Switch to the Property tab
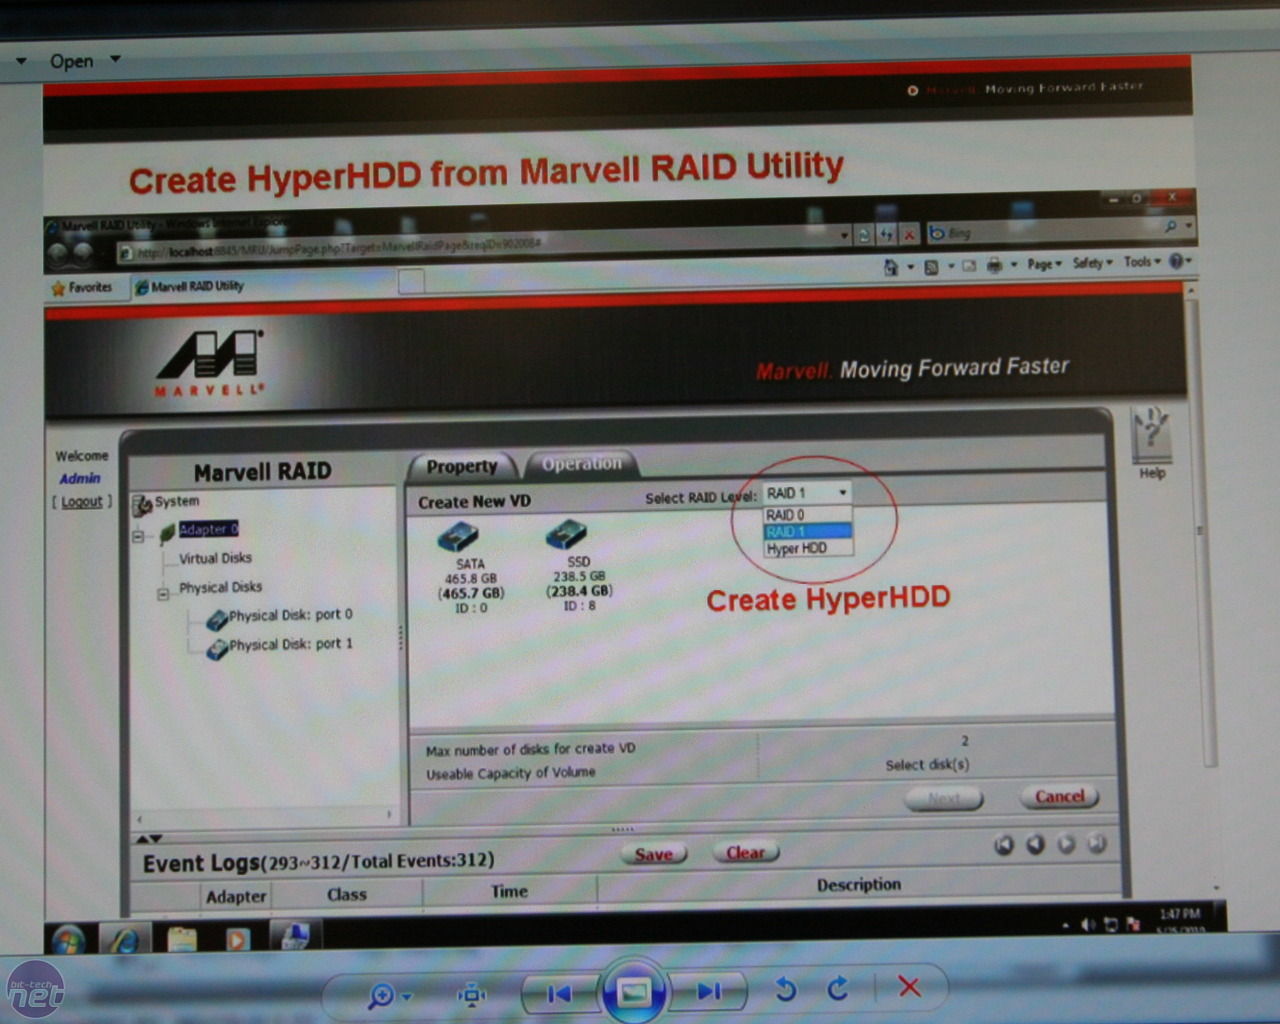 [x=461, y=467]
